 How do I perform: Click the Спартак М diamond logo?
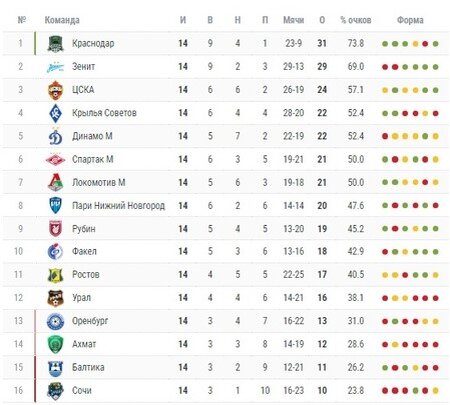(55, 160)
